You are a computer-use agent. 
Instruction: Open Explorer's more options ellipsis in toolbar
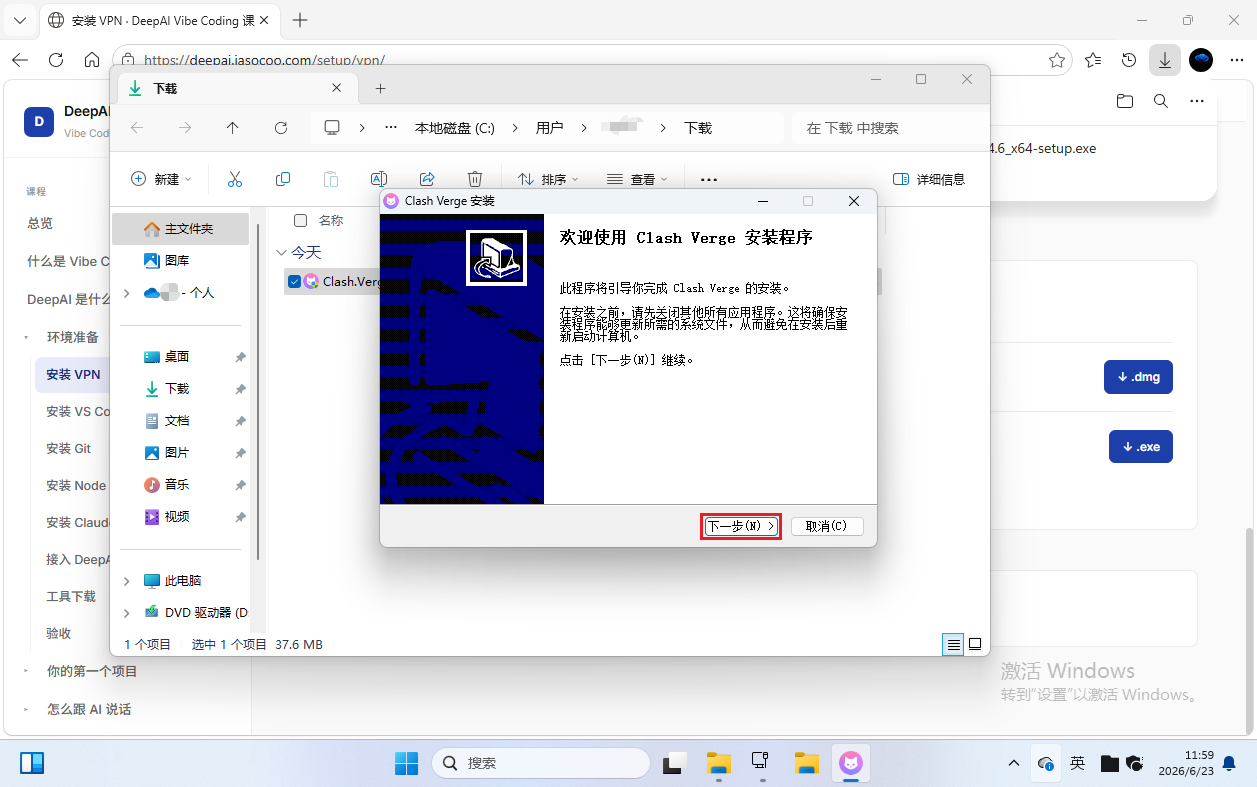pos(709,179)
